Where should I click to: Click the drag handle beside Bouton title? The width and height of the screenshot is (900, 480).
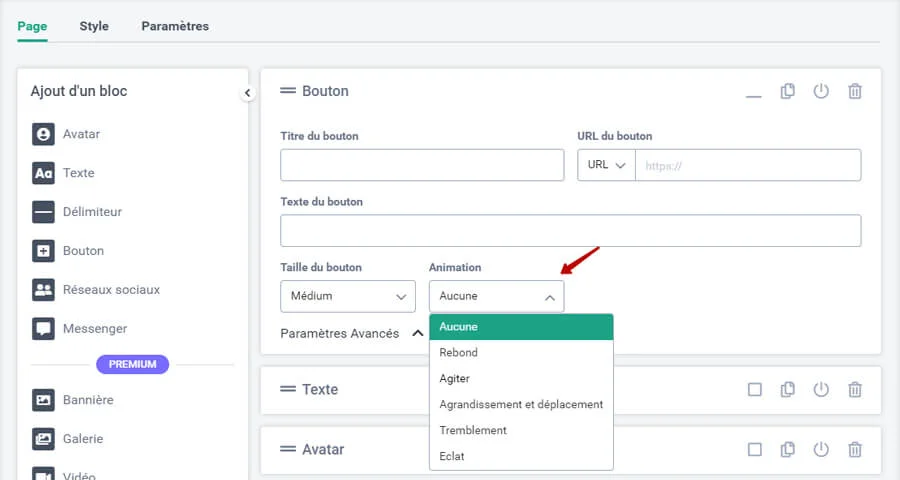pos(288,91)
